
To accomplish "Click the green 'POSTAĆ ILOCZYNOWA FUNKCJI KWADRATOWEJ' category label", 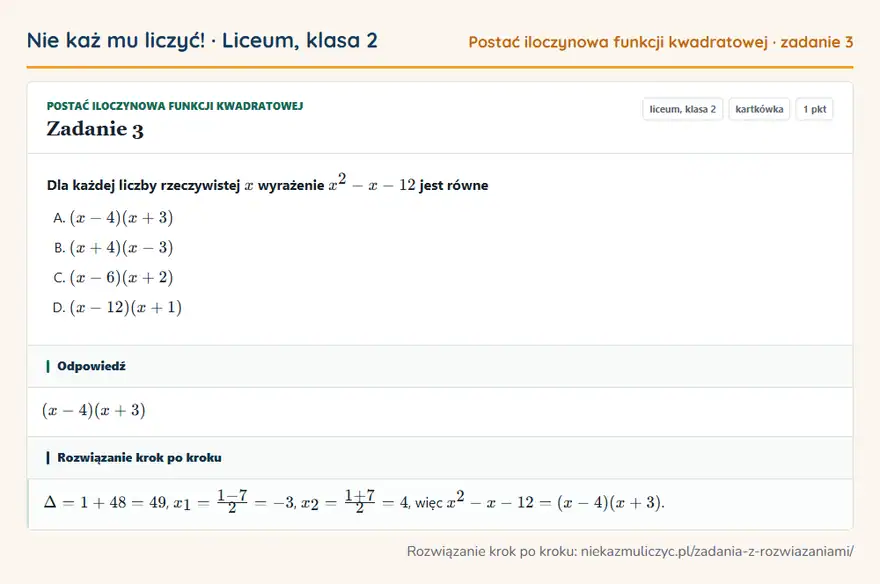I will pyautogui.click(x=175, y=106).
